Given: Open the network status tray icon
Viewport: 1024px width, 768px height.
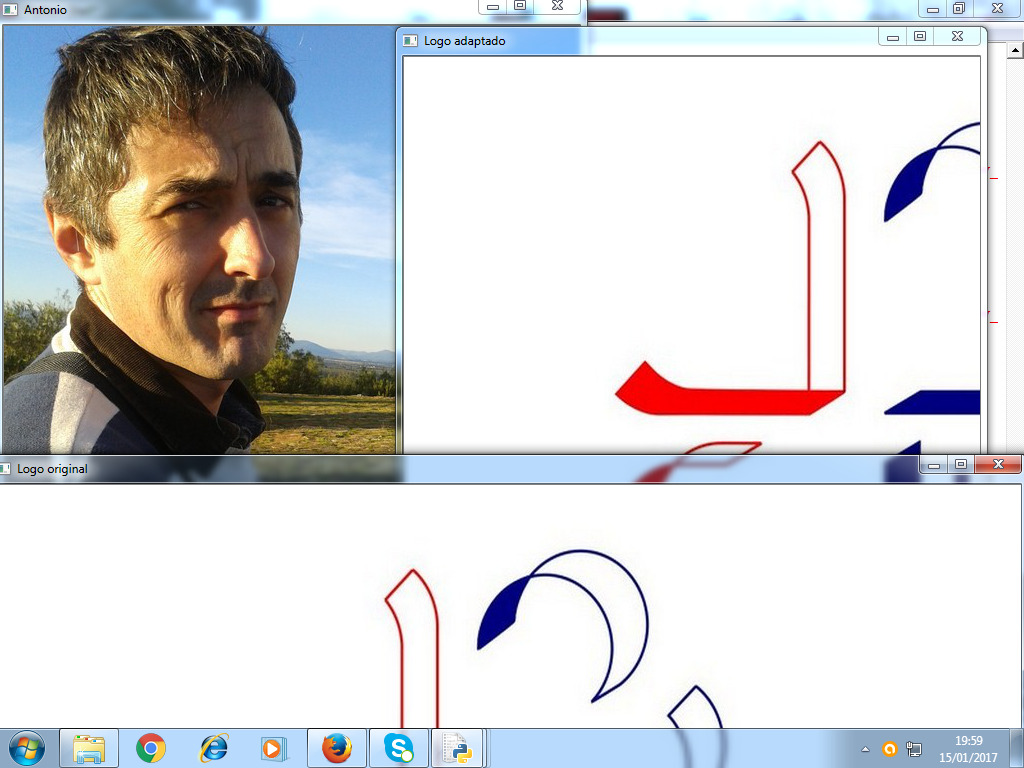Looking at the screenshot, I should coord(914,749).
